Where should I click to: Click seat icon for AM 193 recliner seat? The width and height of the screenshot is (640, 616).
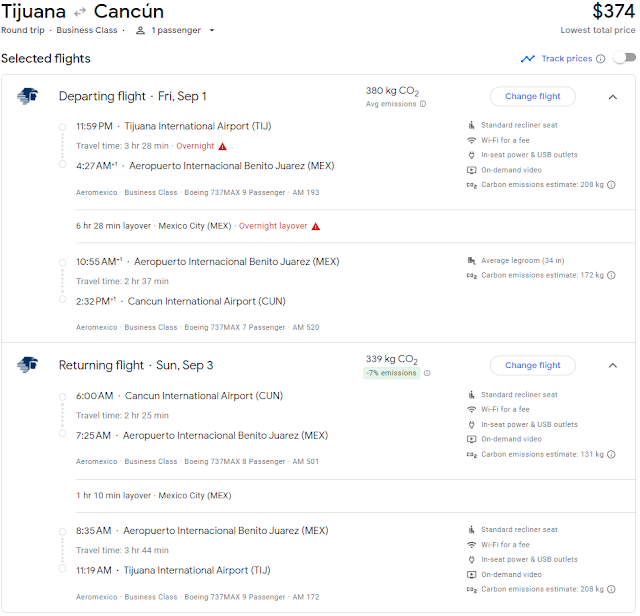coord(473,125)
